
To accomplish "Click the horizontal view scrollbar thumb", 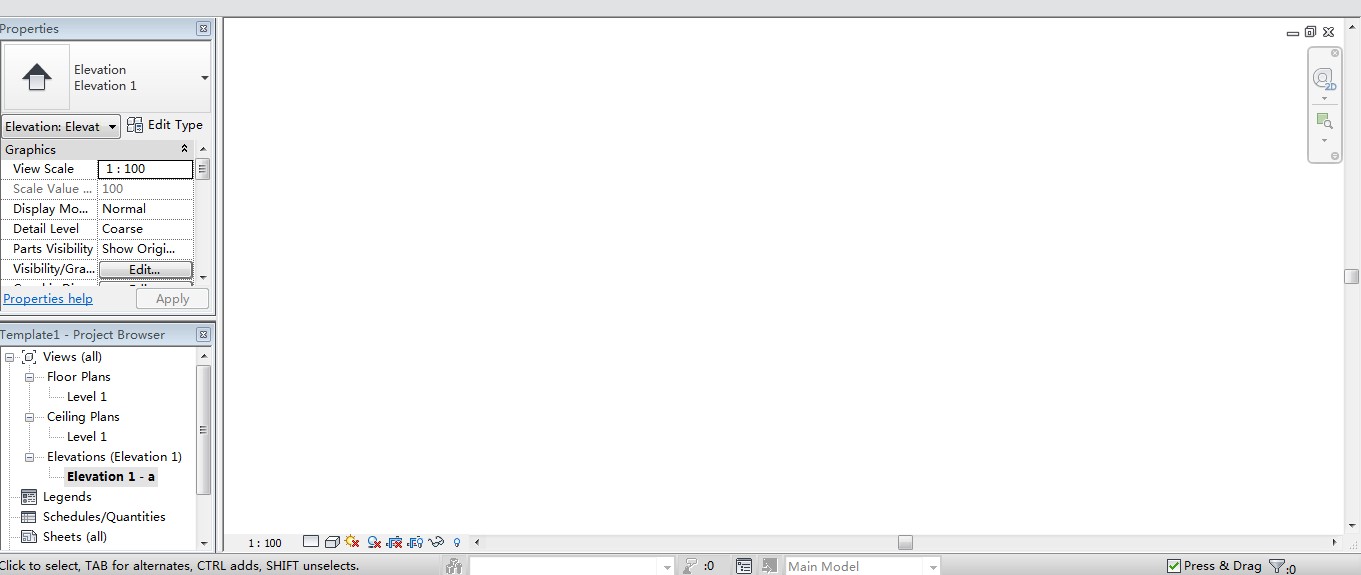I will [x=905, y=542].
